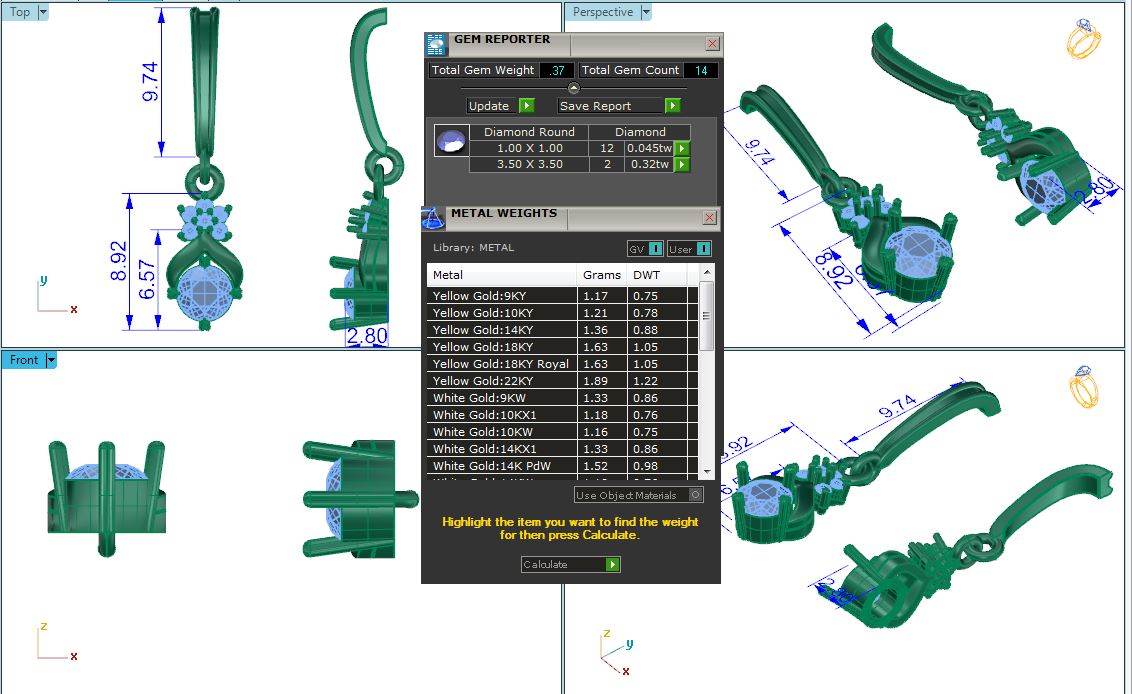Toggle the User library switch
The image size is (1132, 694).
pos(703,249)
